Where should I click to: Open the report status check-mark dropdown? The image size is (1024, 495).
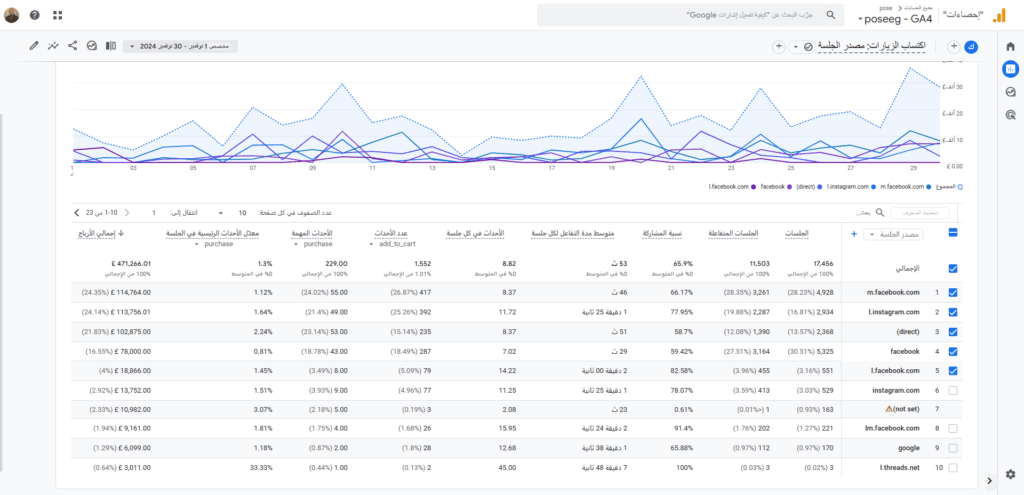point(801,46)
